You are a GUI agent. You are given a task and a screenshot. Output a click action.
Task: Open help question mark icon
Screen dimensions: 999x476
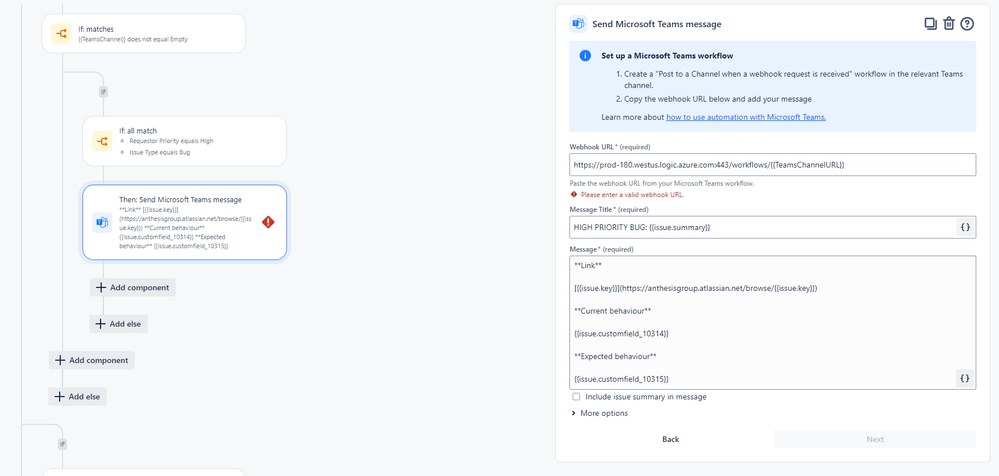[967, 24]
